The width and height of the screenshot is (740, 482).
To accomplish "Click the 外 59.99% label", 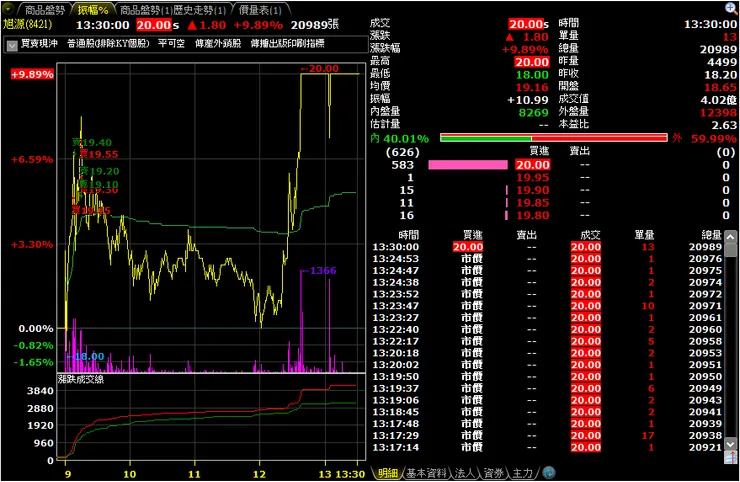I will pos(705,139).
